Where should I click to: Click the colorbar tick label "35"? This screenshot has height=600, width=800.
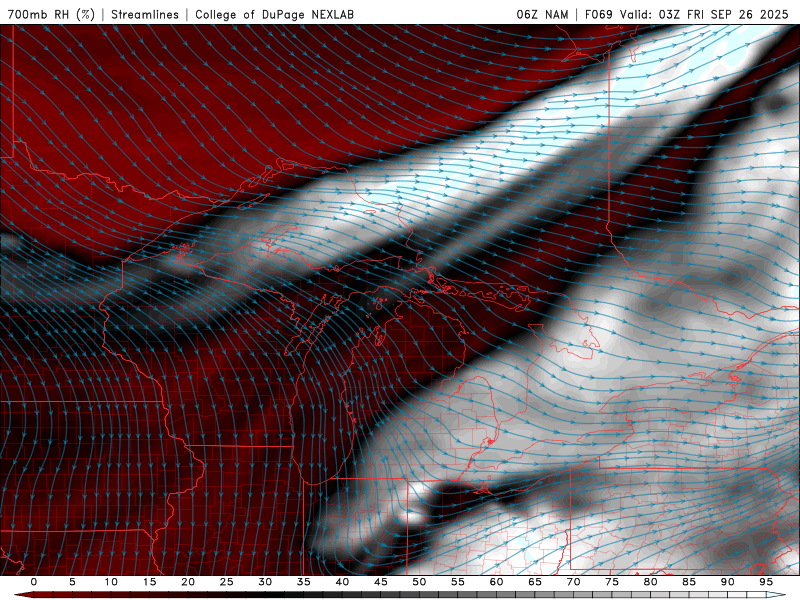coord(304,582)
